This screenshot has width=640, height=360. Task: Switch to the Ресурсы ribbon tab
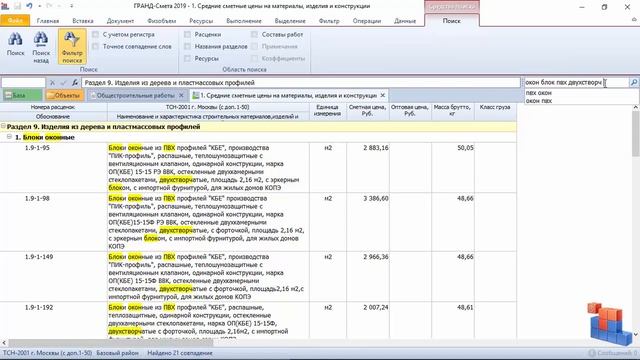click(x=201, y=21)
